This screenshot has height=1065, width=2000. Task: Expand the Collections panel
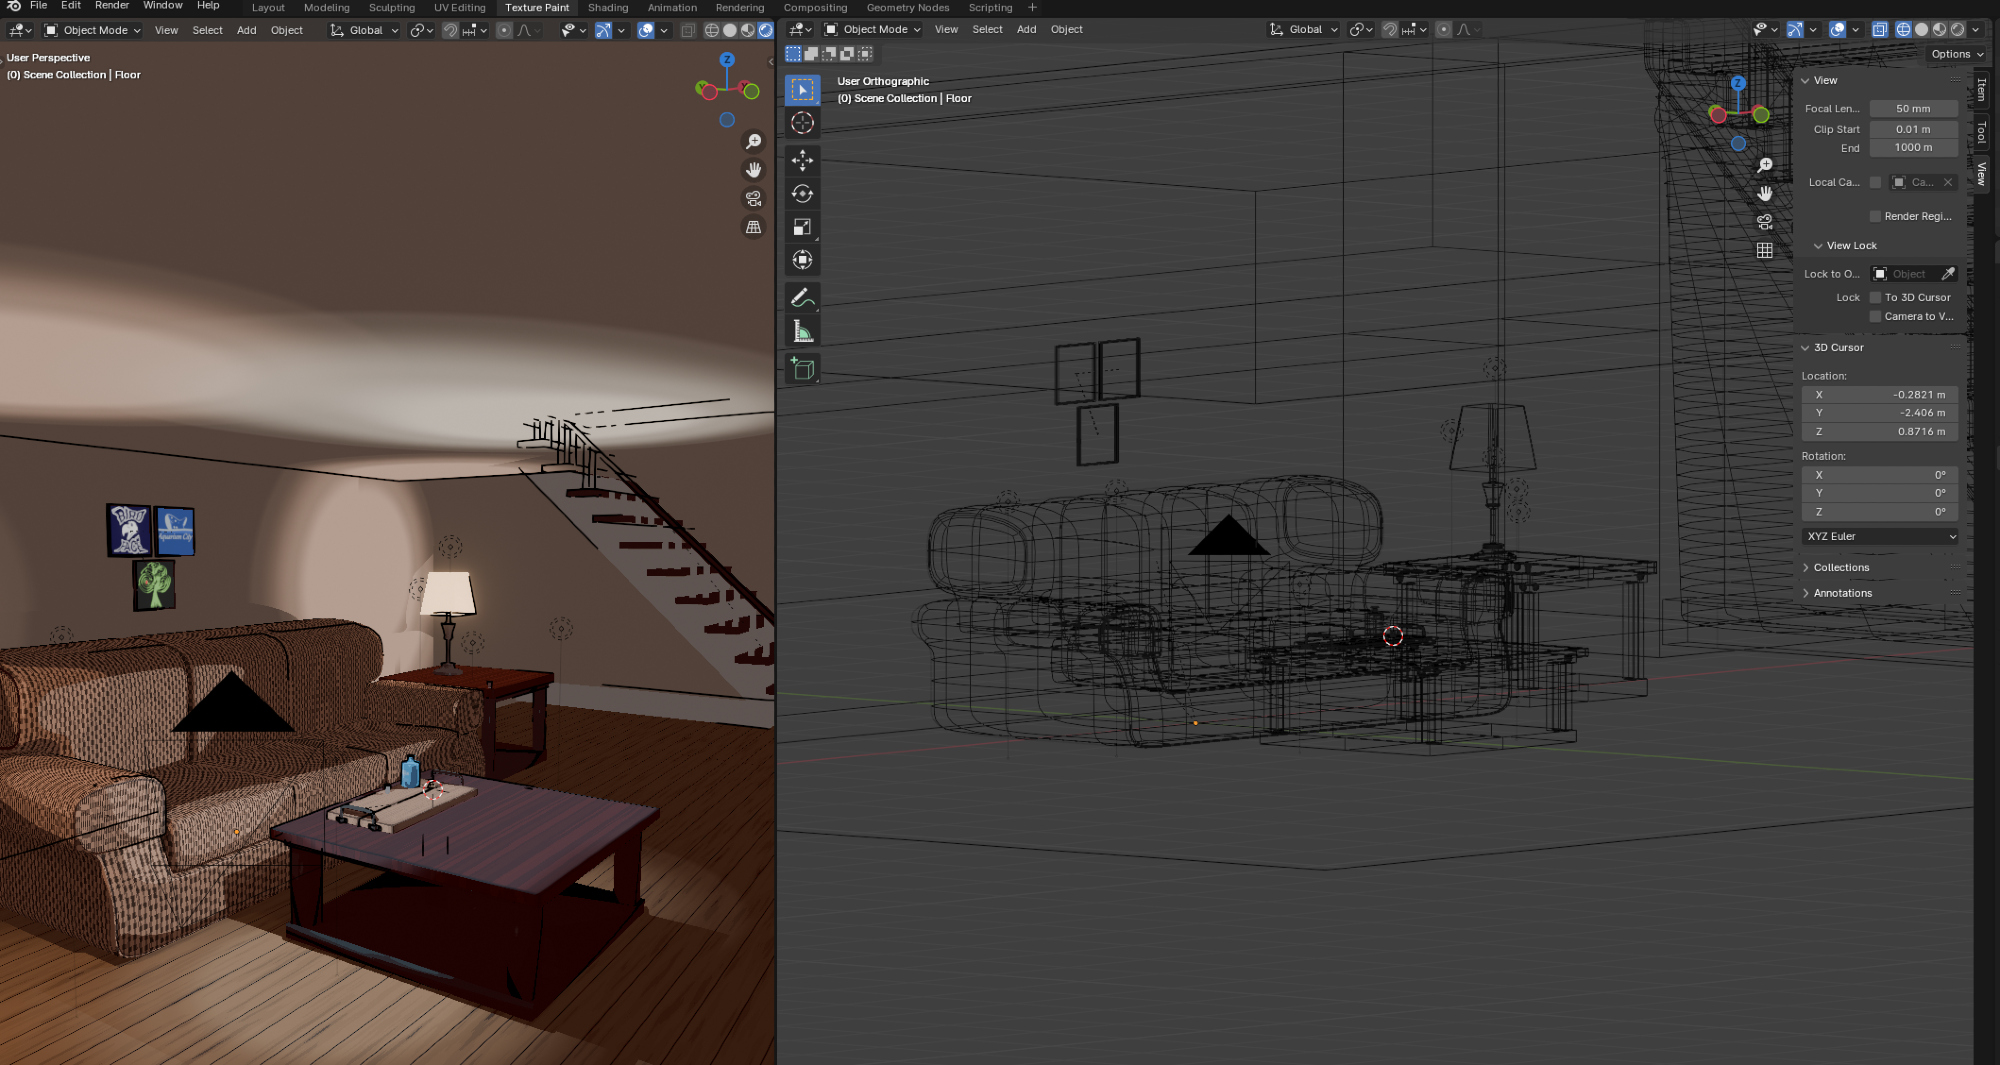point(1841,567)
